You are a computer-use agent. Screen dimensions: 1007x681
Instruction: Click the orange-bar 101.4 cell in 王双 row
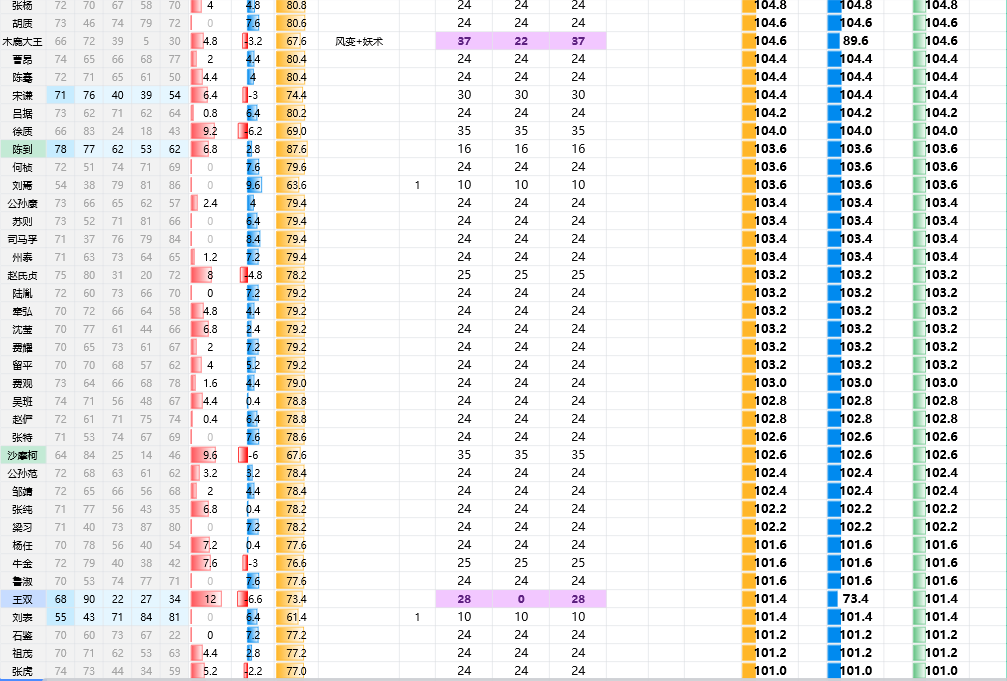coord(770,599)
